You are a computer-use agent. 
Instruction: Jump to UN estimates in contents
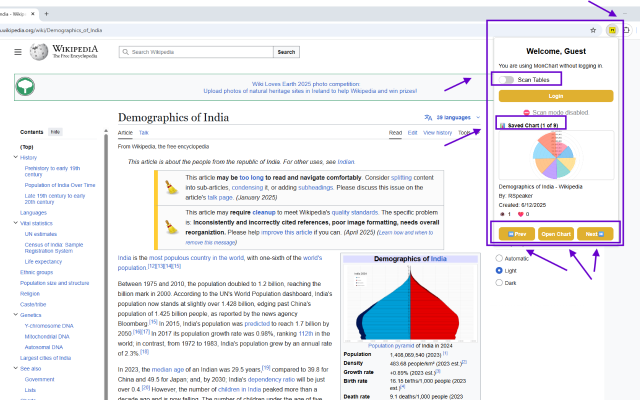coord(41,234)
